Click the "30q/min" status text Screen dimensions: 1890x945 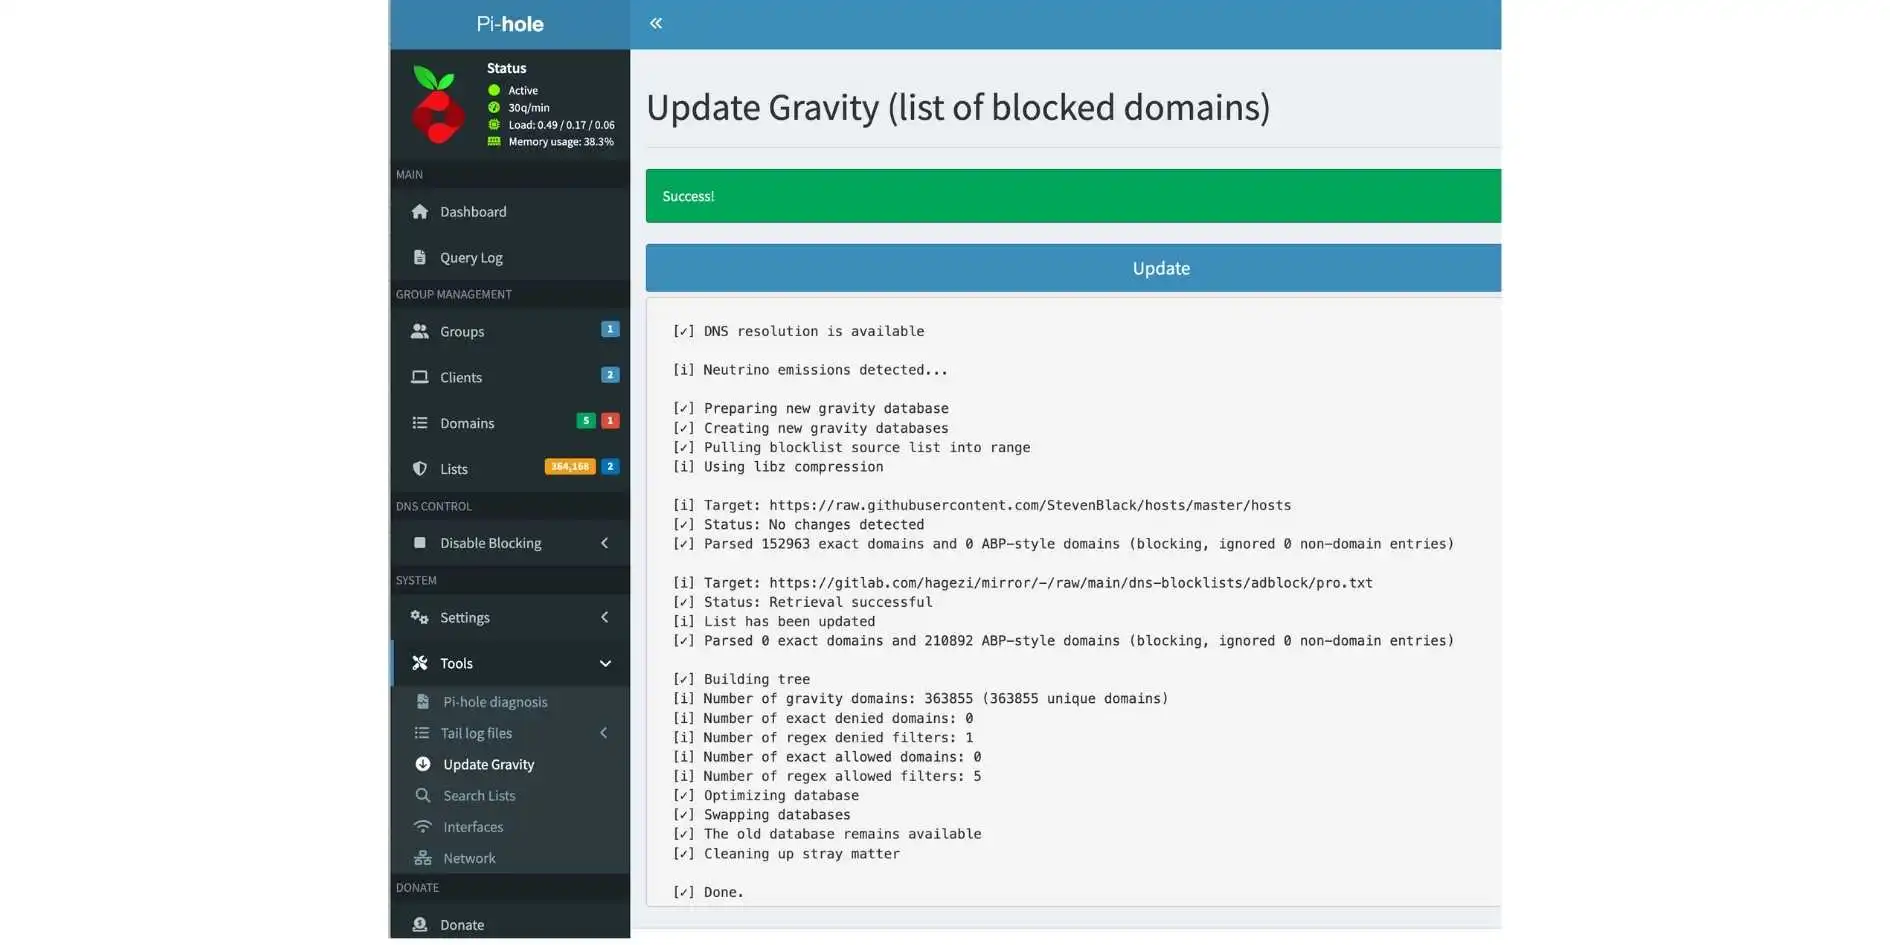coord(529,108)
